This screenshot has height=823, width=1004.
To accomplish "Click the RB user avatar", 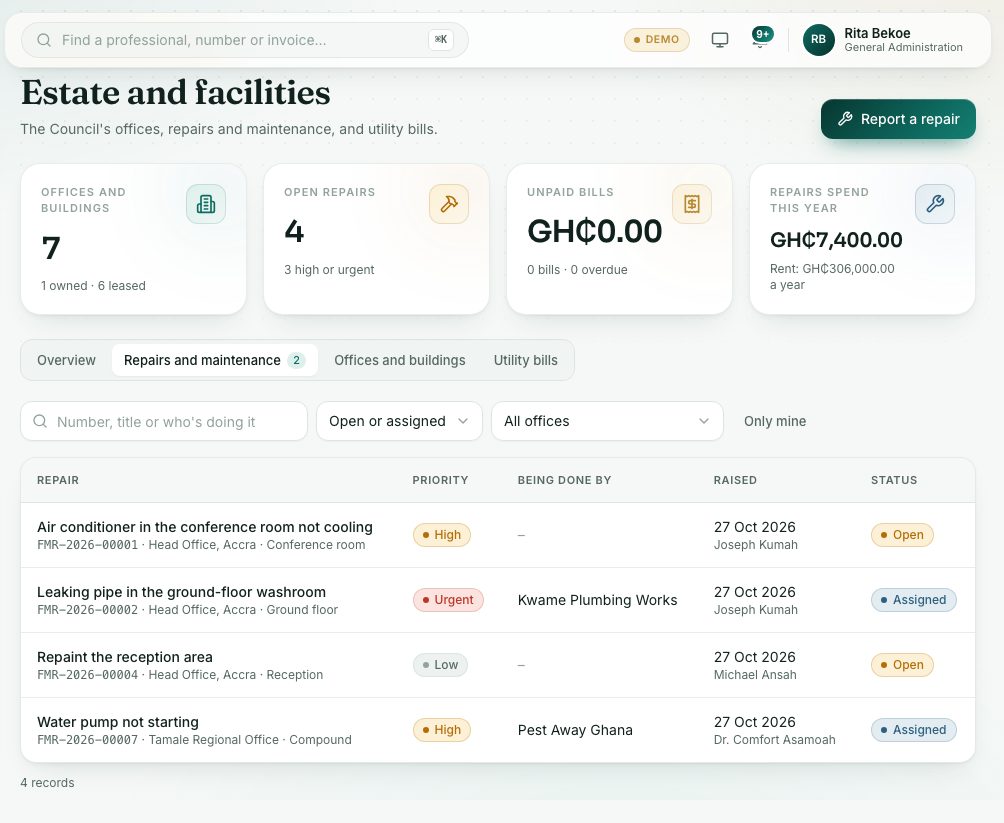I will click(818, 40).
